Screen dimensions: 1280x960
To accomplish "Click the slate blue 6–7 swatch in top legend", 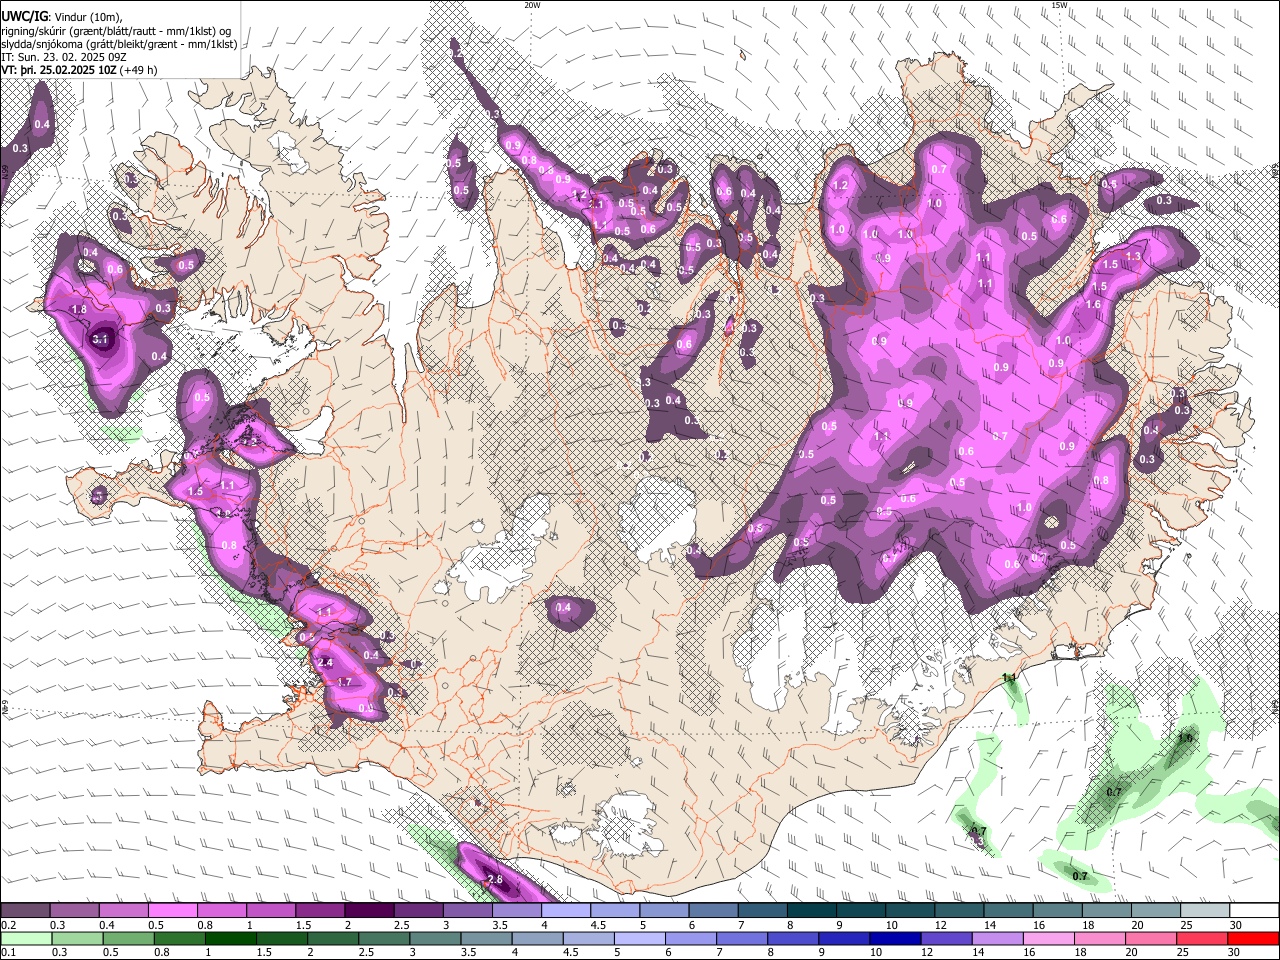I will [x=715, y=910].
